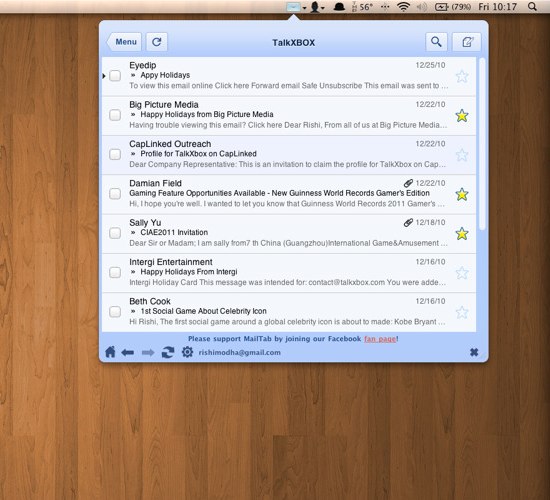Screen dimensions: 550x500
Task: Star the Beth Cook email
Action: [x=462, y=312]
